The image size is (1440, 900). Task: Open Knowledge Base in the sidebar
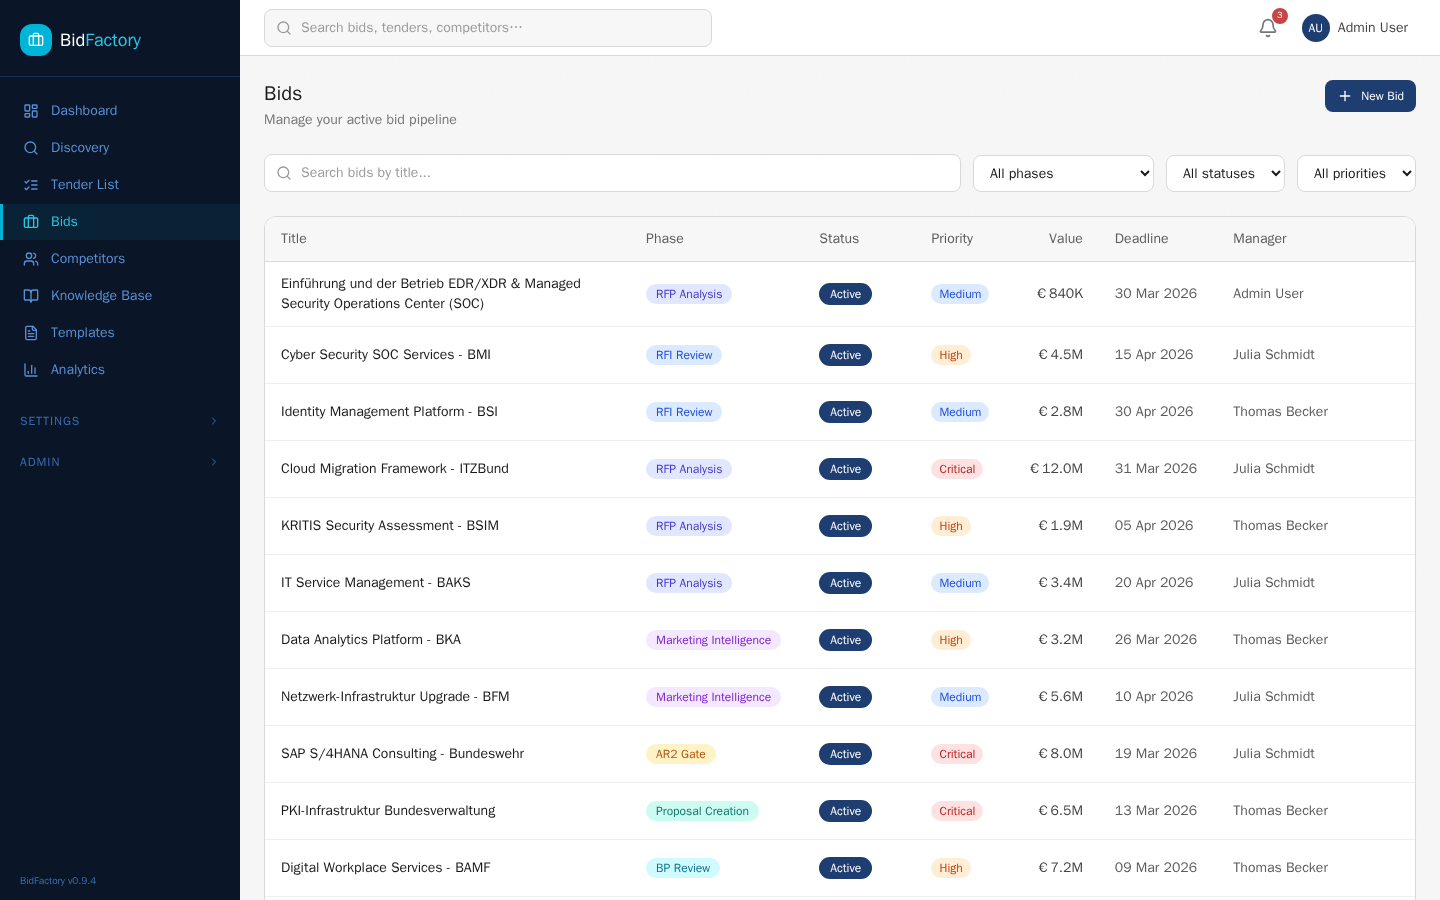pyautogui.click(x=120, y=296)
